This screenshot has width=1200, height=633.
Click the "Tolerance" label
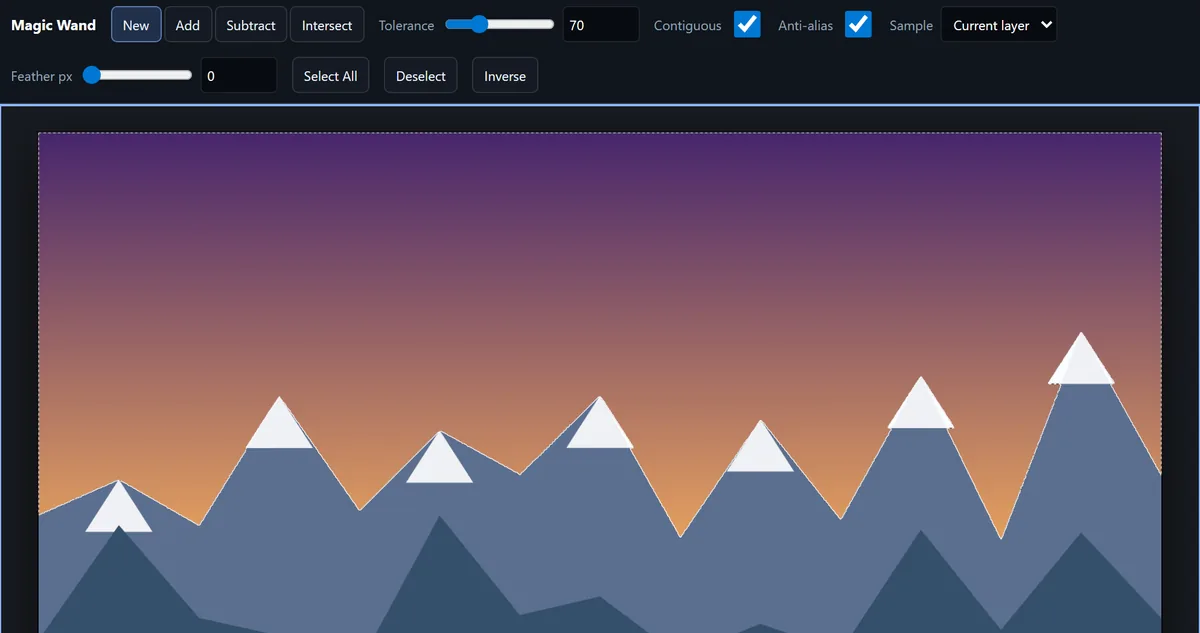click(x=406, y=26)
